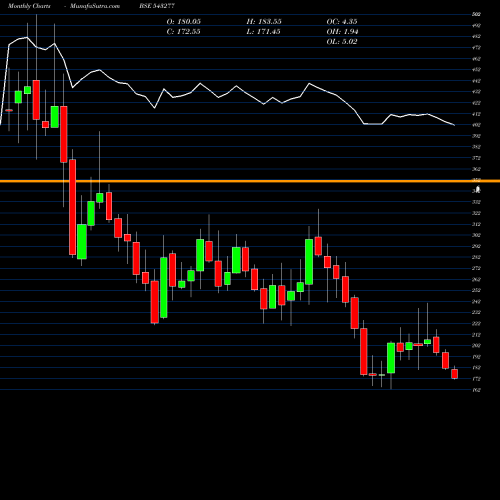Select the close value "C: 172.55"
Viewport: 500px width, 500px height.
tap(184, 32)
